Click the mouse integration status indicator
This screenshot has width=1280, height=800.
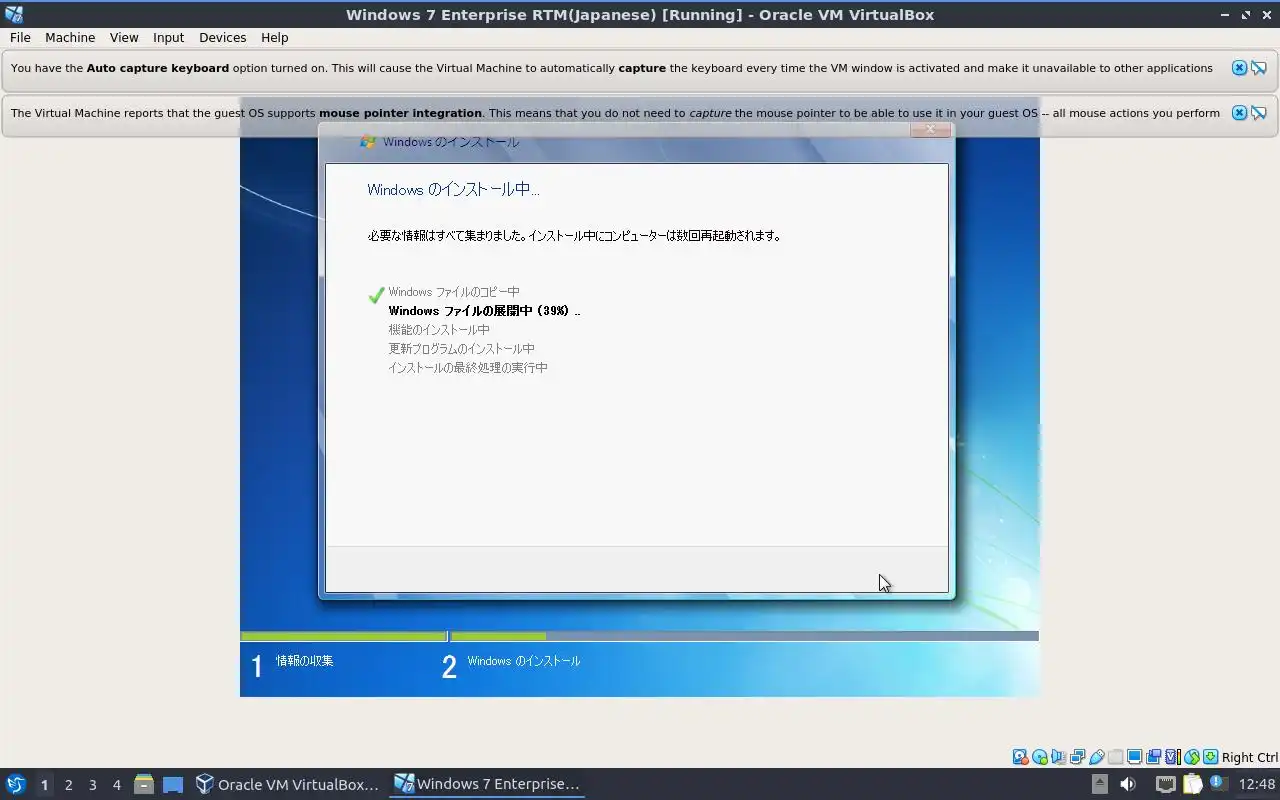pos(1192,757)
